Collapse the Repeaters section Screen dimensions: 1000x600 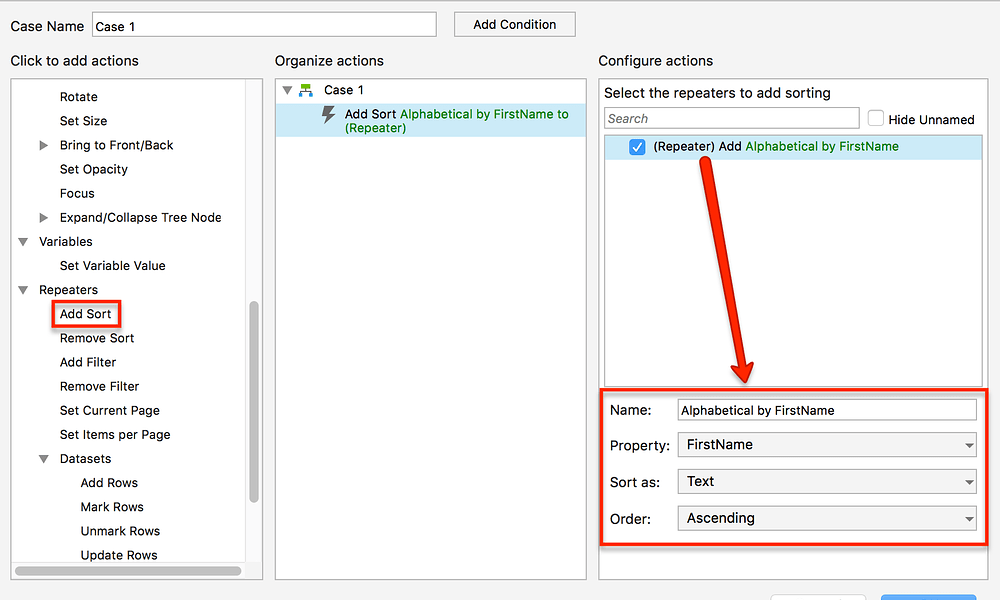point(23,290)
